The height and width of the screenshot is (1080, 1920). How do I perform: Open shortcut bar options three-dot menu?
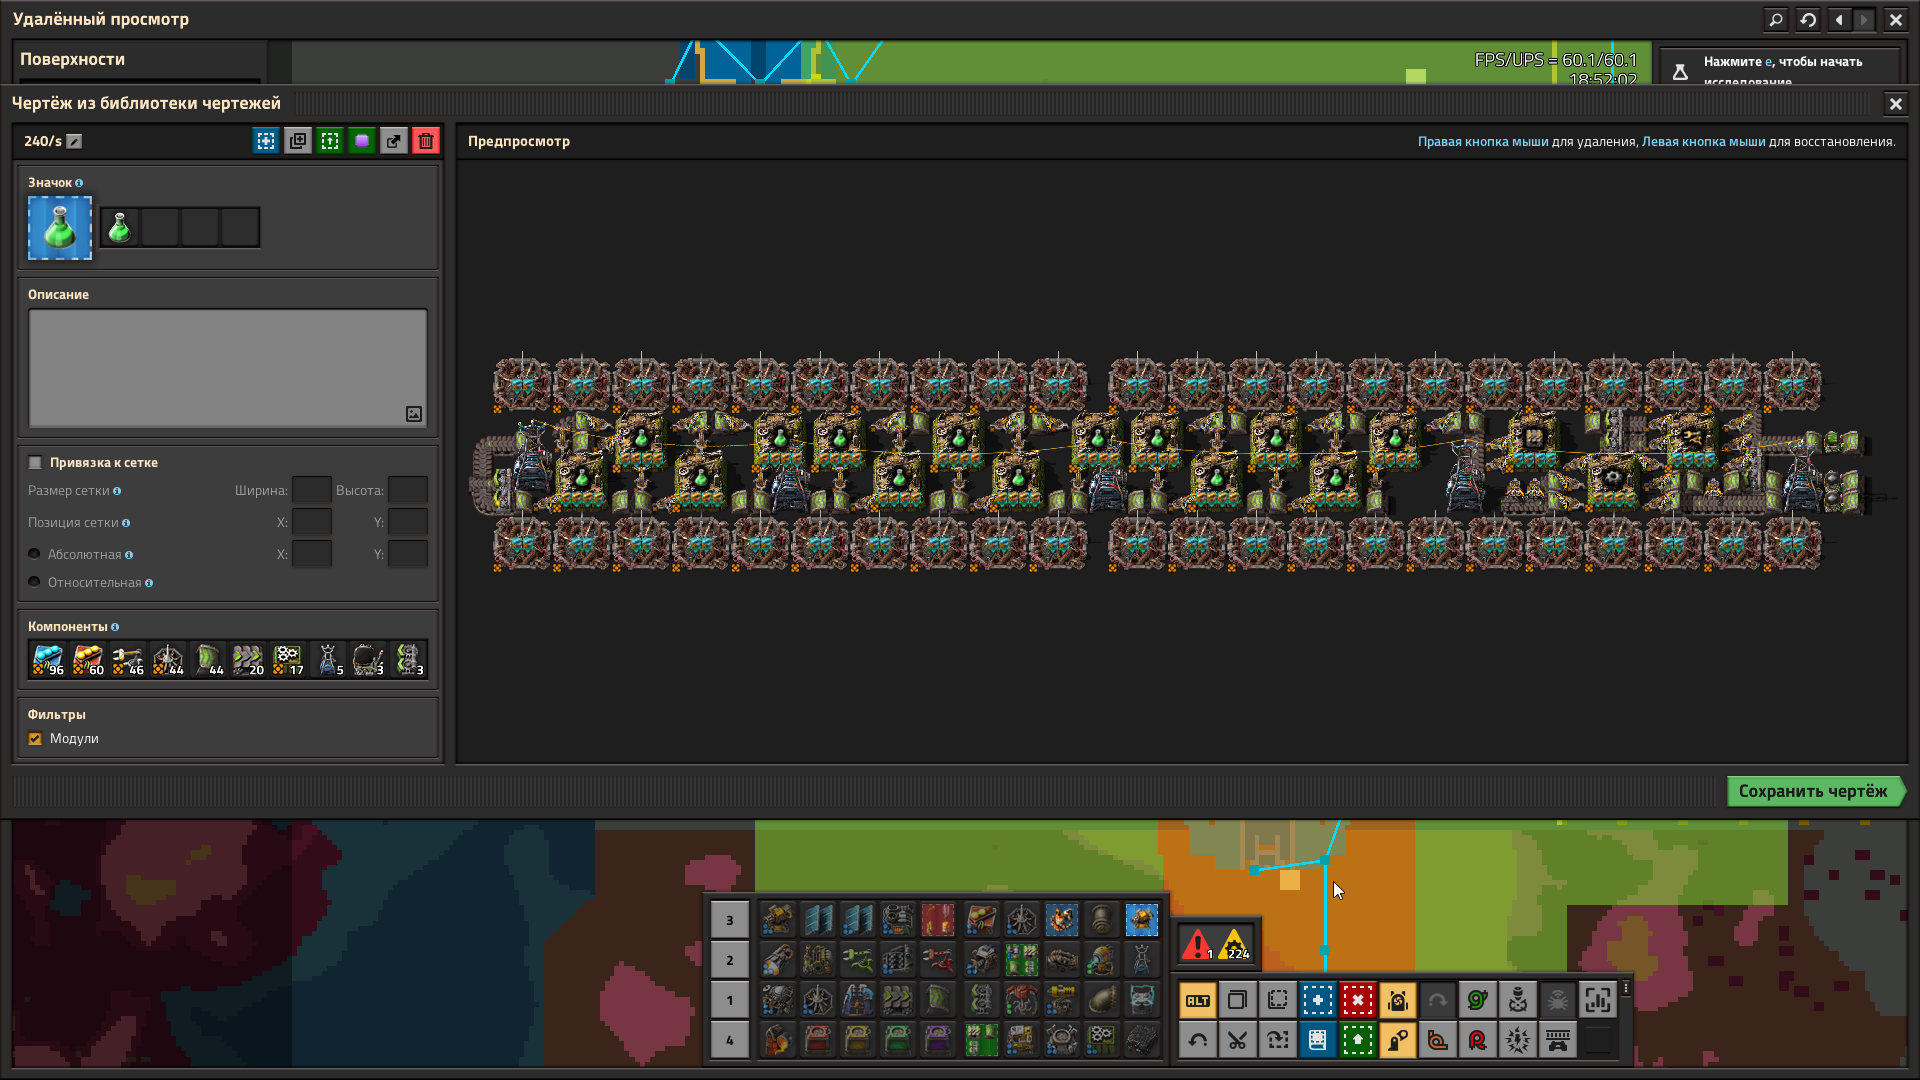(x=1626, y=988)
